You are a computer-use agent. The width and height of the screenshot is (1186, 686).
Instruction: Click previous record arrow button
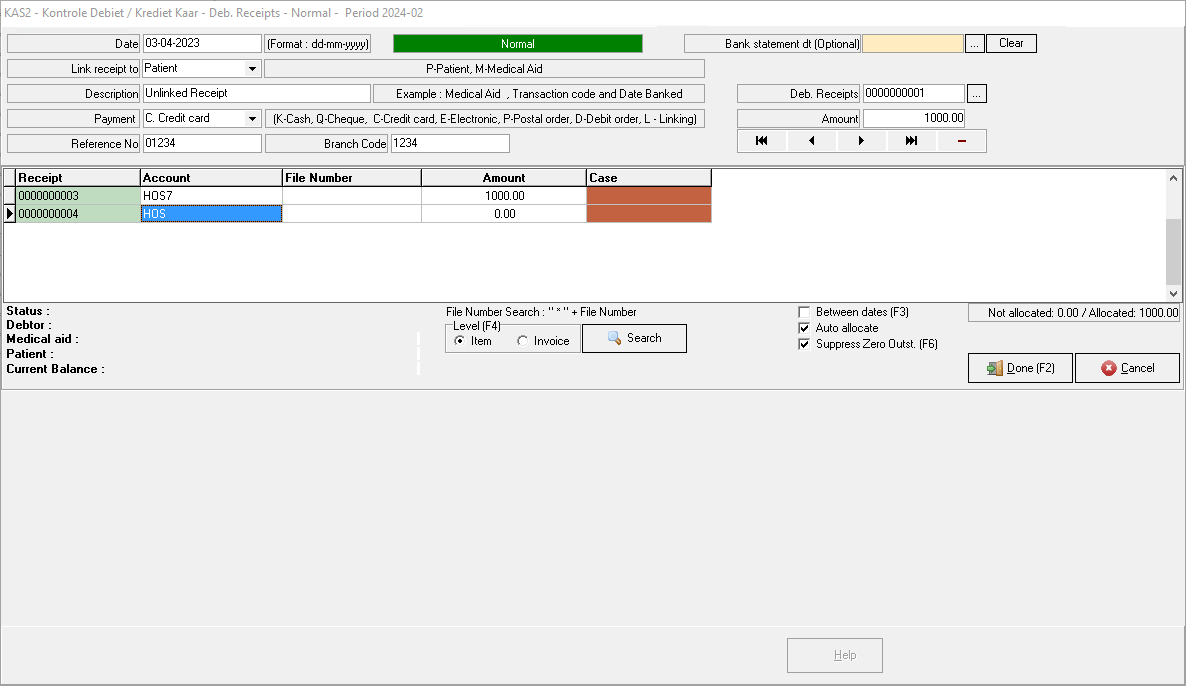(811, 141)
